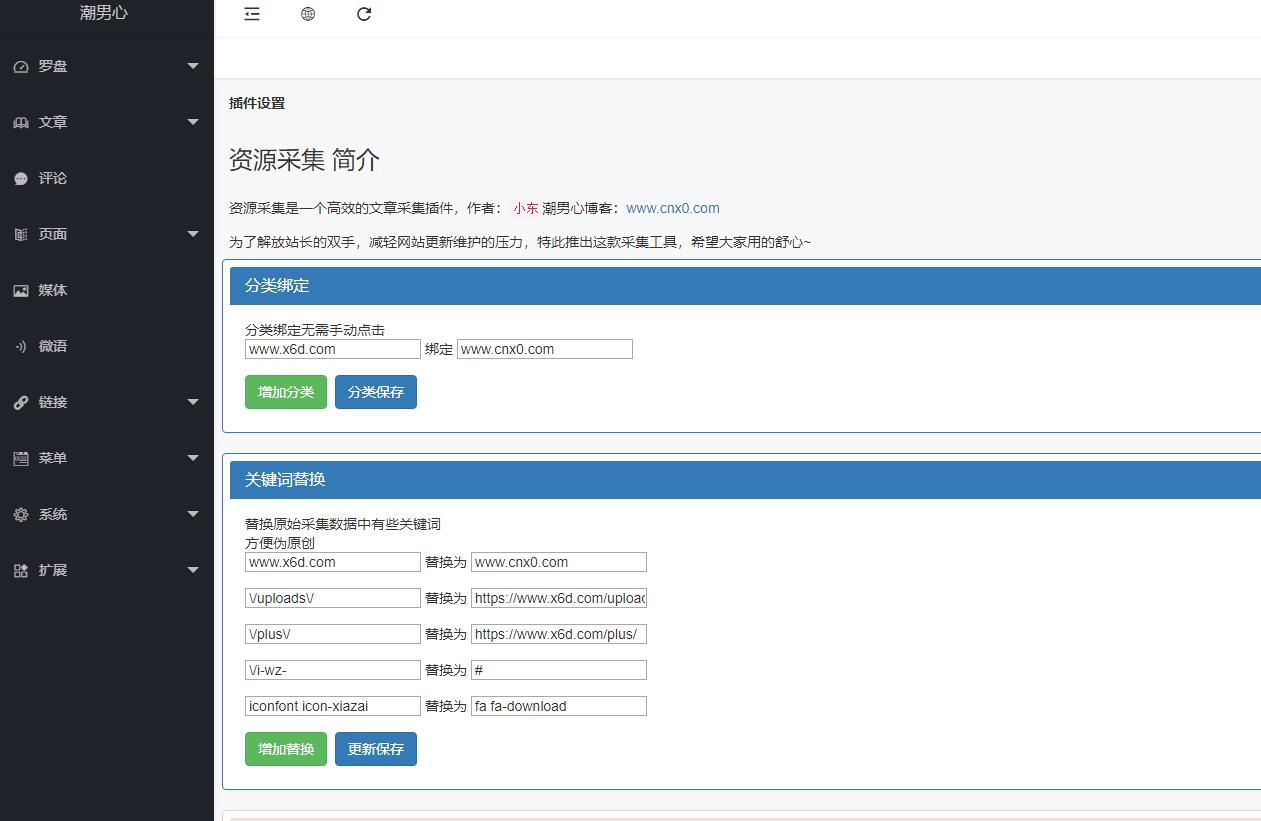
Task: Click the globe icon in the top bar
Action: point(307,14)
